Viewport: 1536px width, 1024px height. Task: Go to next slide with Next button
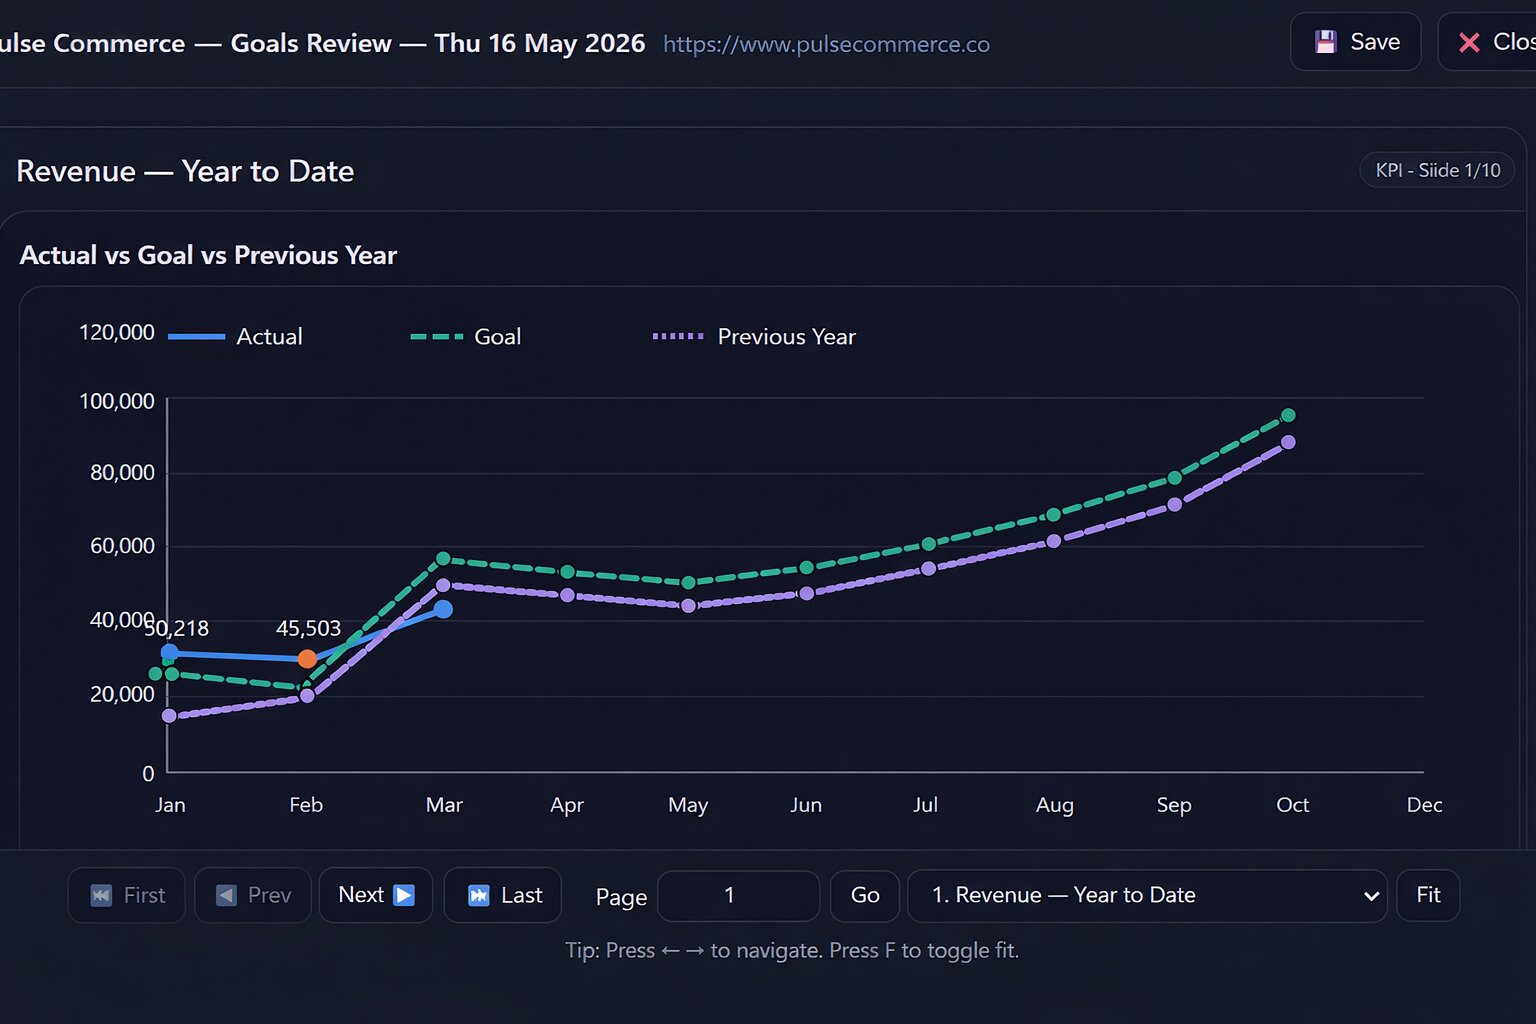click(x=376, y=895)
